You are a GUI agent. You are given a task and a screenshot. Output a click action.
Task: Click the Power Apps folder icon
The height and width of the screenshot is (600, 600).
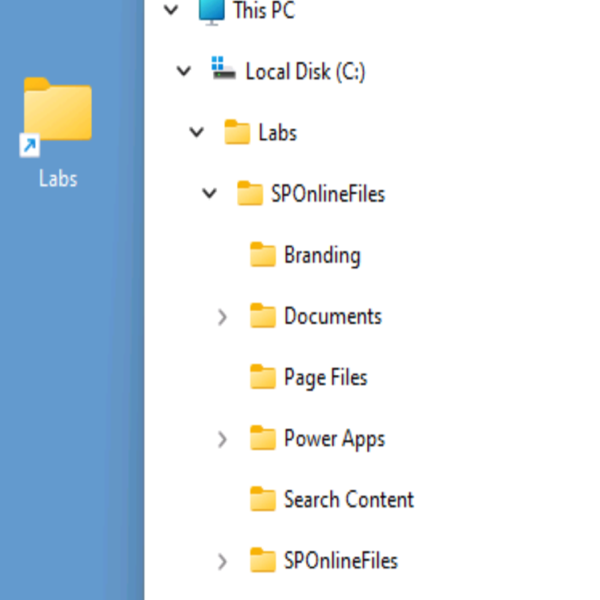coord(263,438)
